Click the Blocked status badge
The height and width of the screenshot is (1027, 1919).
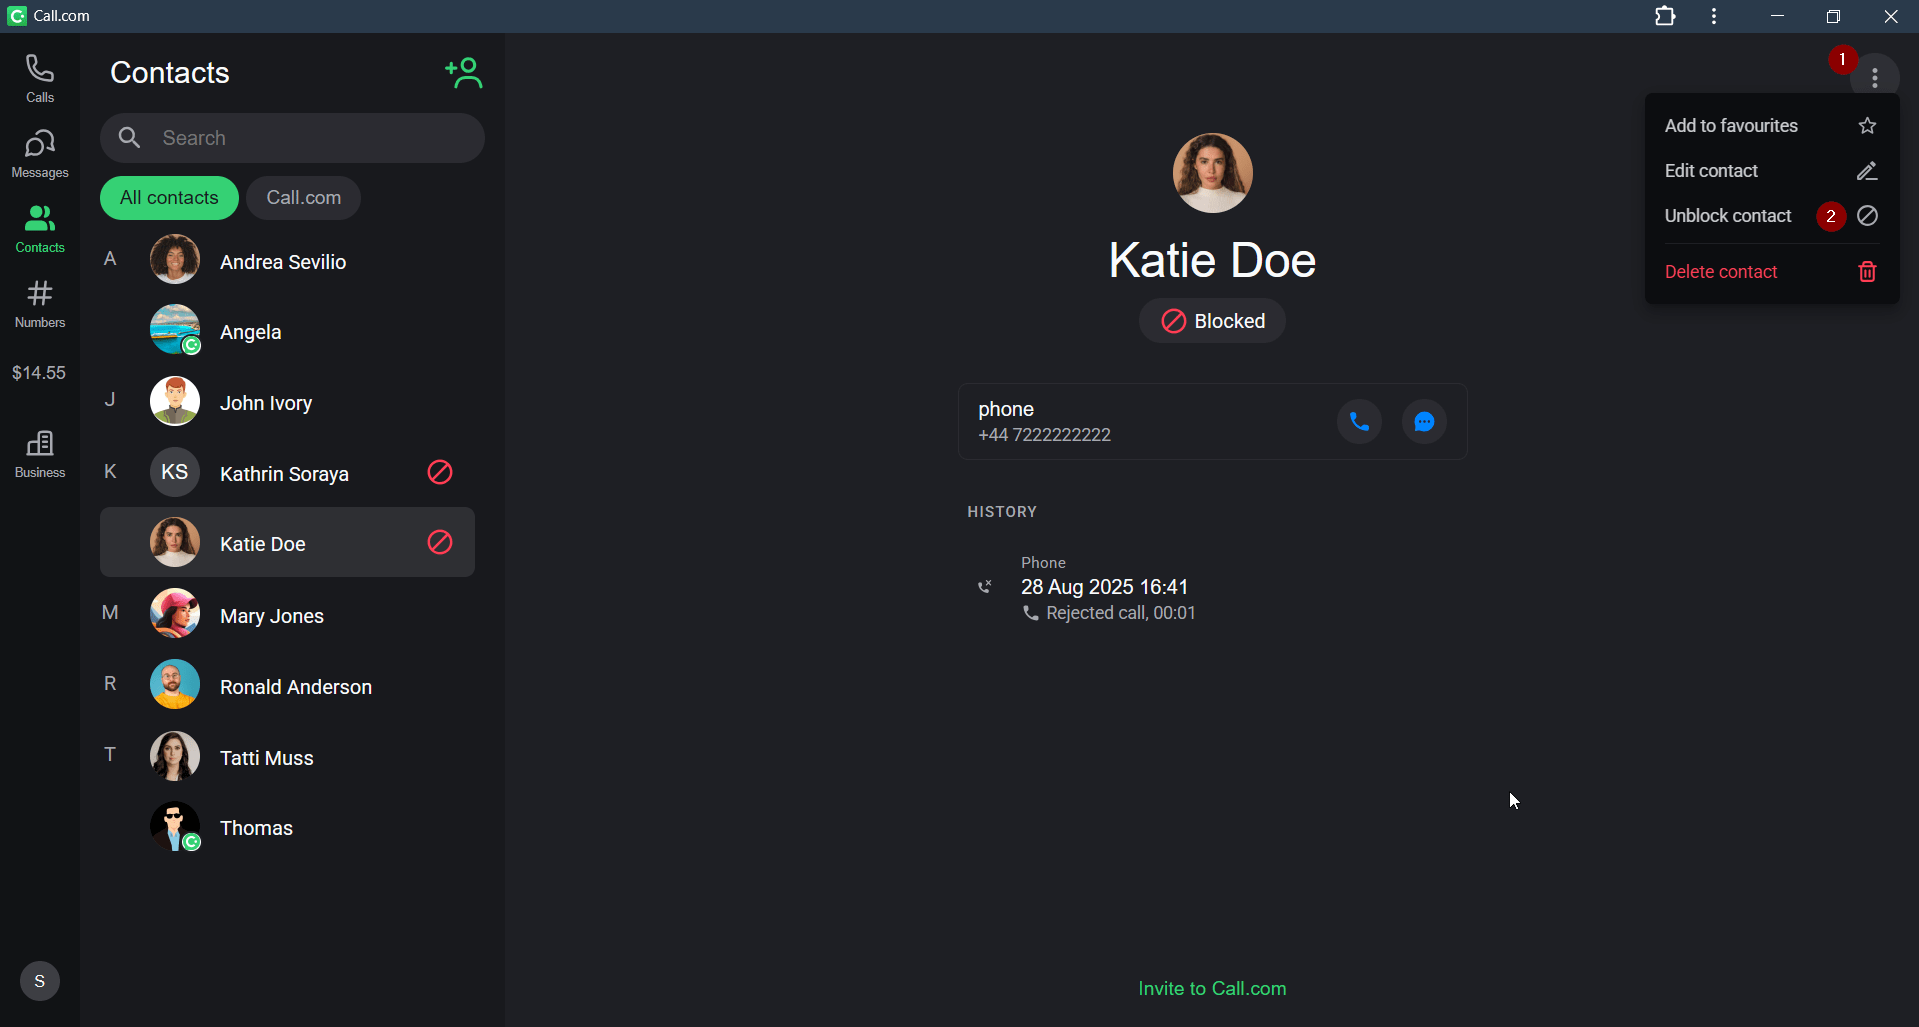click(x=1212, y=321)
